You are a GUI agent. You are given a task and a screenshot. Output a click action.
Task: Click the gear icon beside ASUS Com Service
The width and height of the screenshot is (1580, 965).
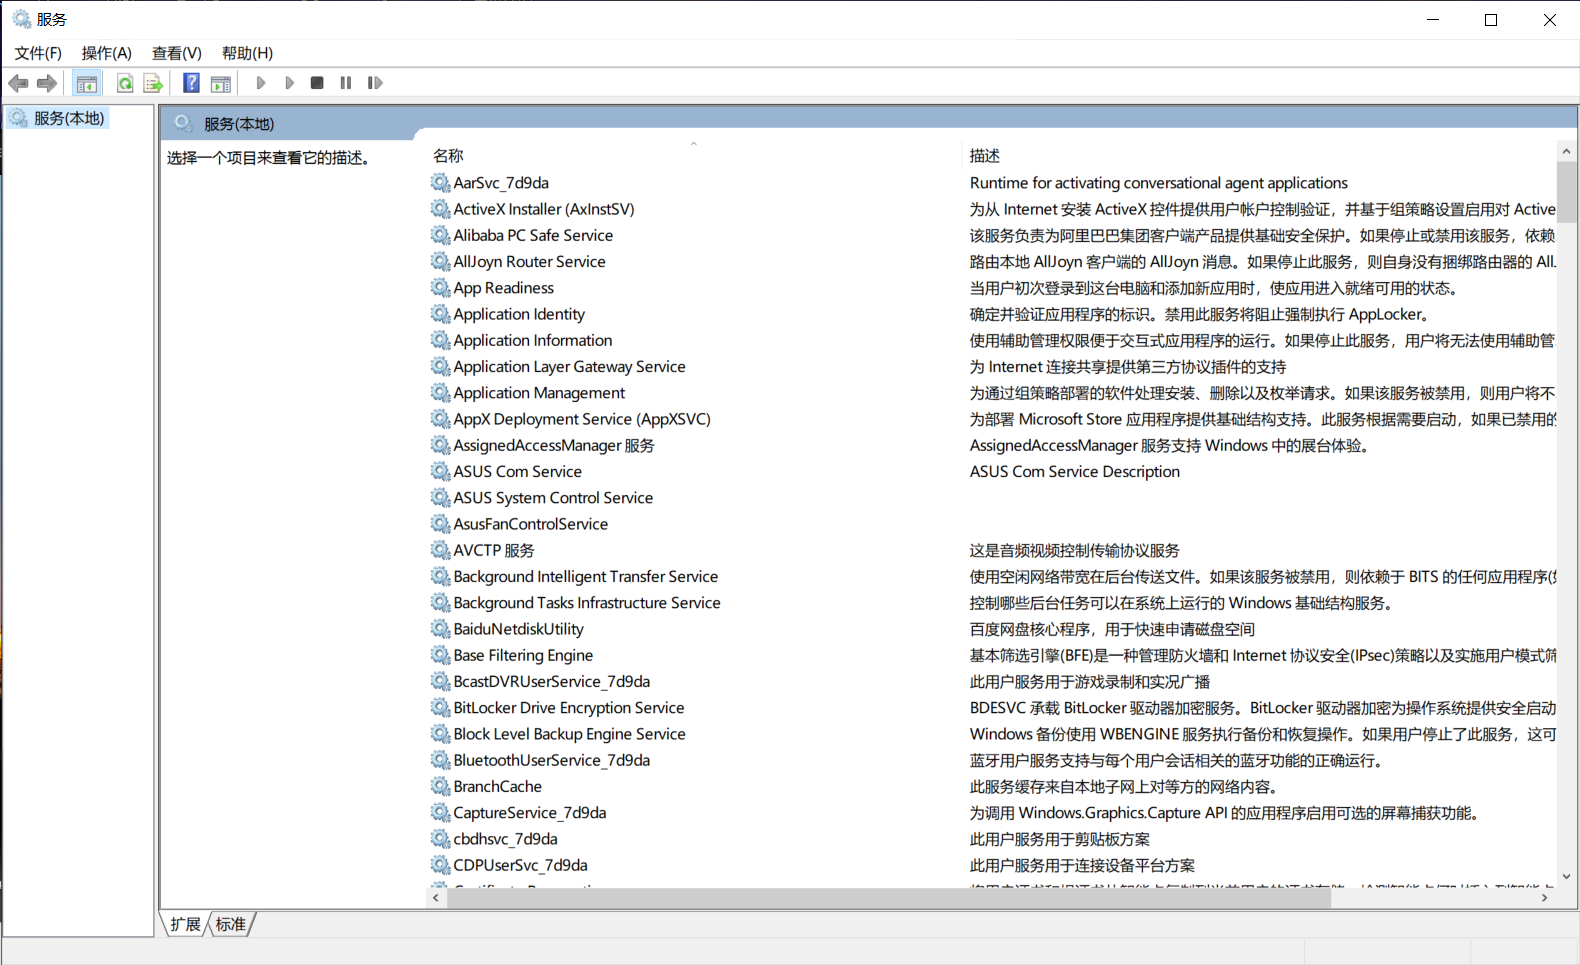[440, 471]
